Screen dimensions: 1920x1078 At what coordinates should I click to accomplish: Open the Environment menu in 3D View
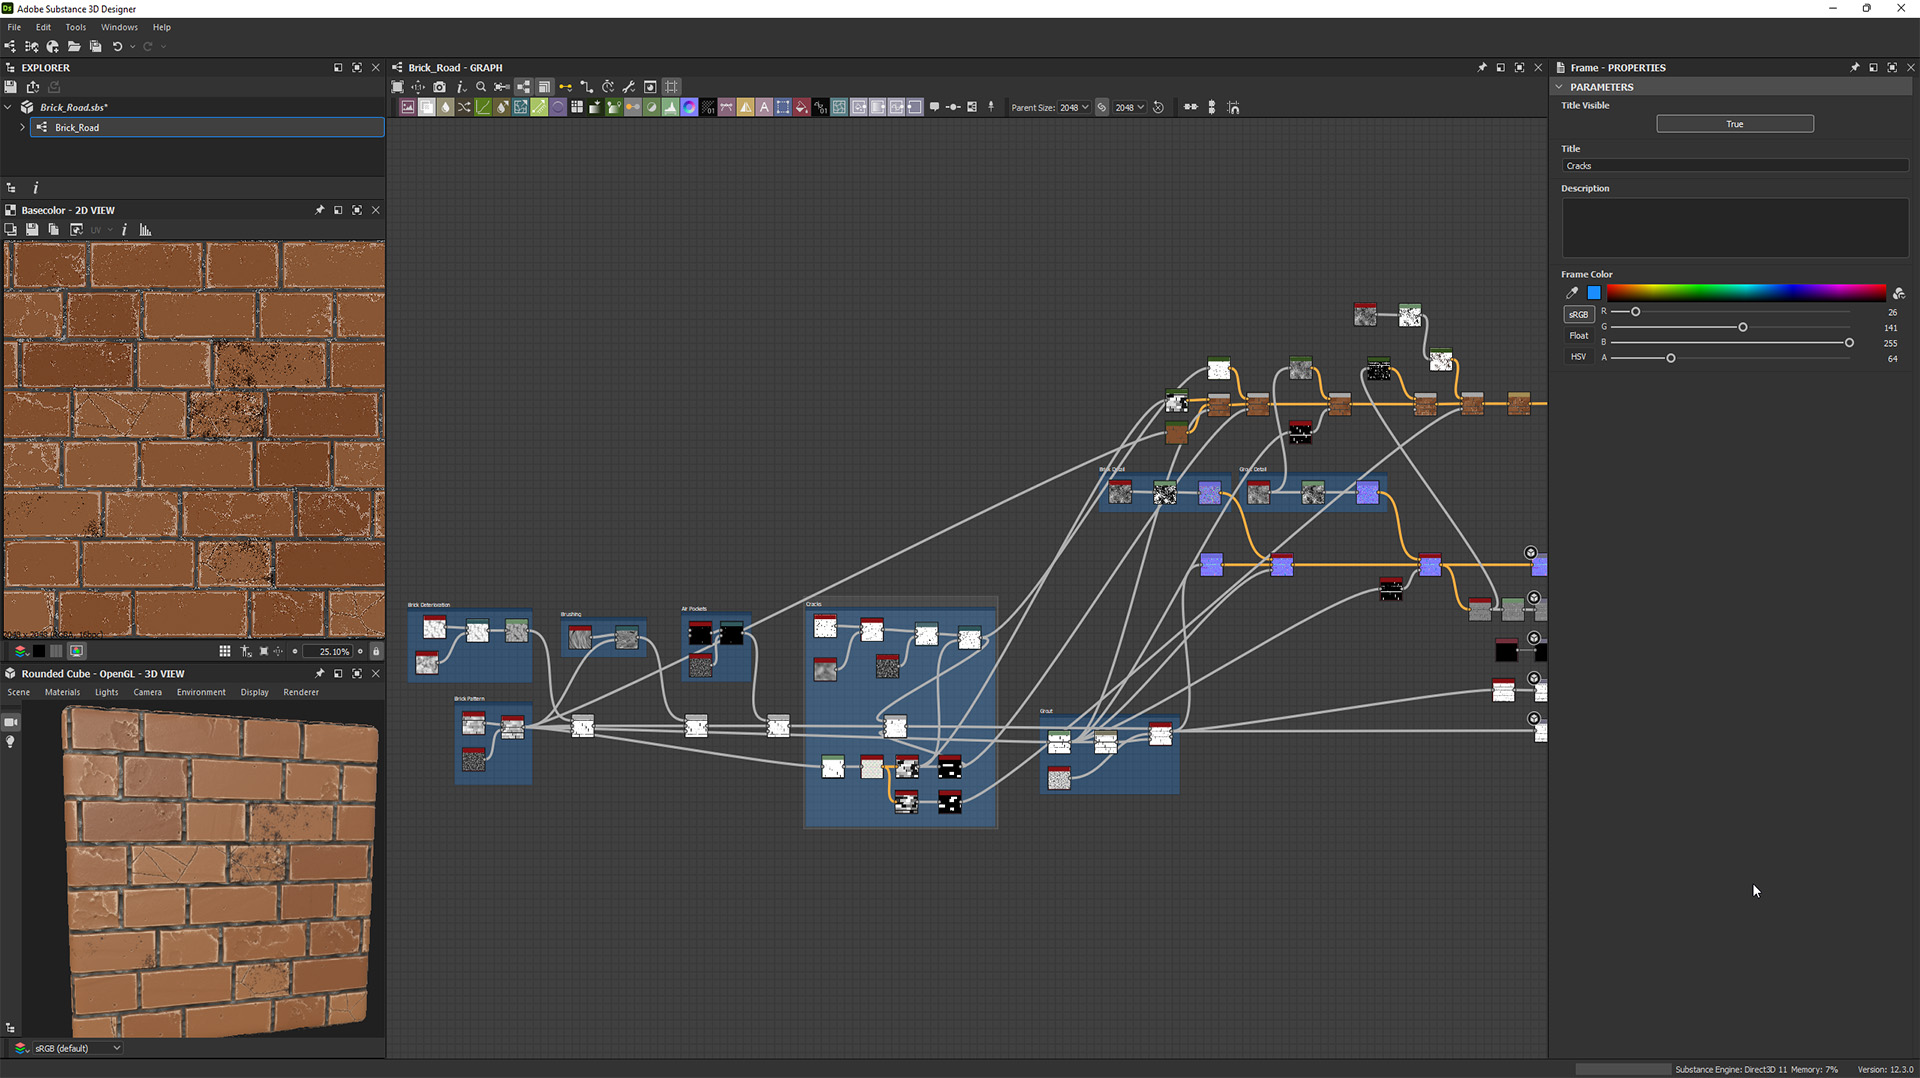coord(201,692)
